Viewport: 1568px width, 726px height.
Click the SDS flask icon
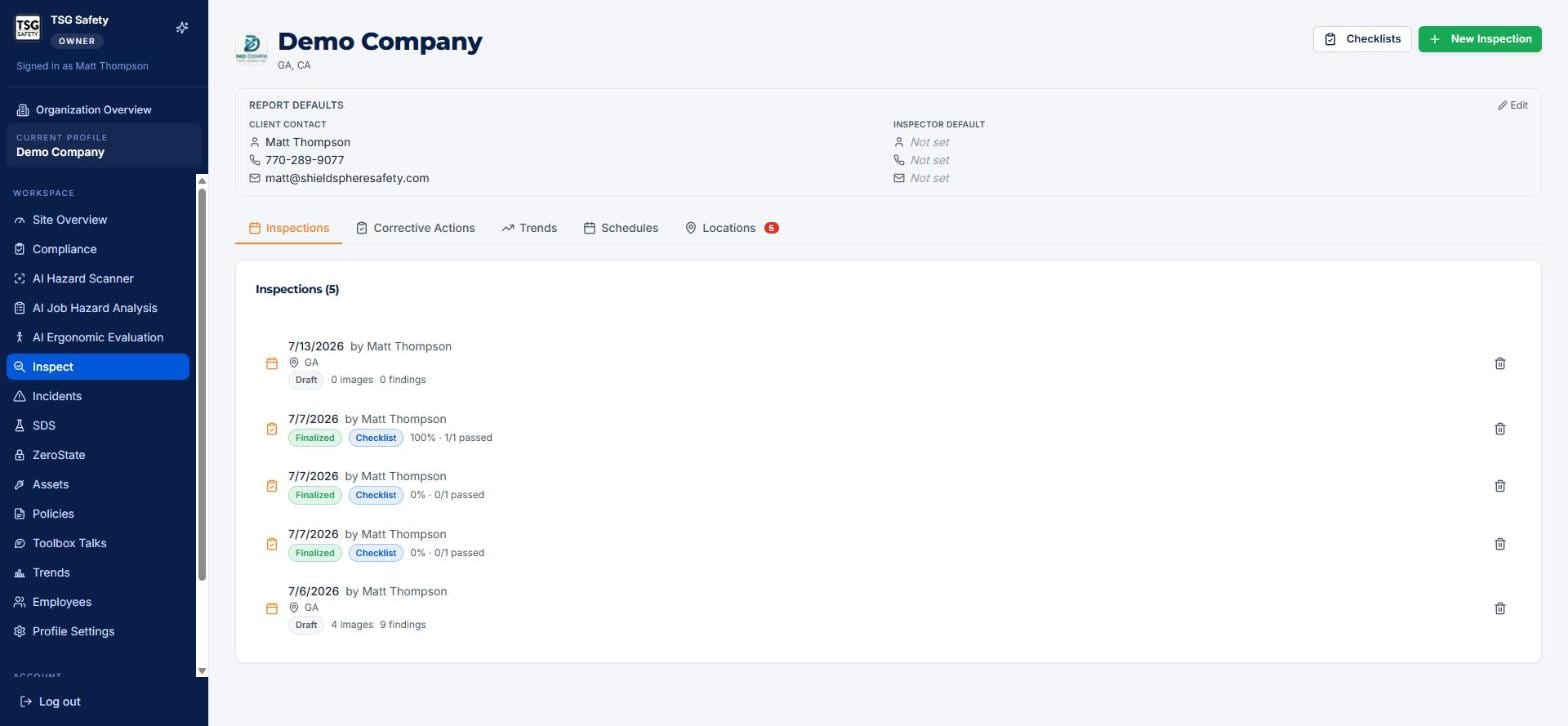[x=19, y=426]
